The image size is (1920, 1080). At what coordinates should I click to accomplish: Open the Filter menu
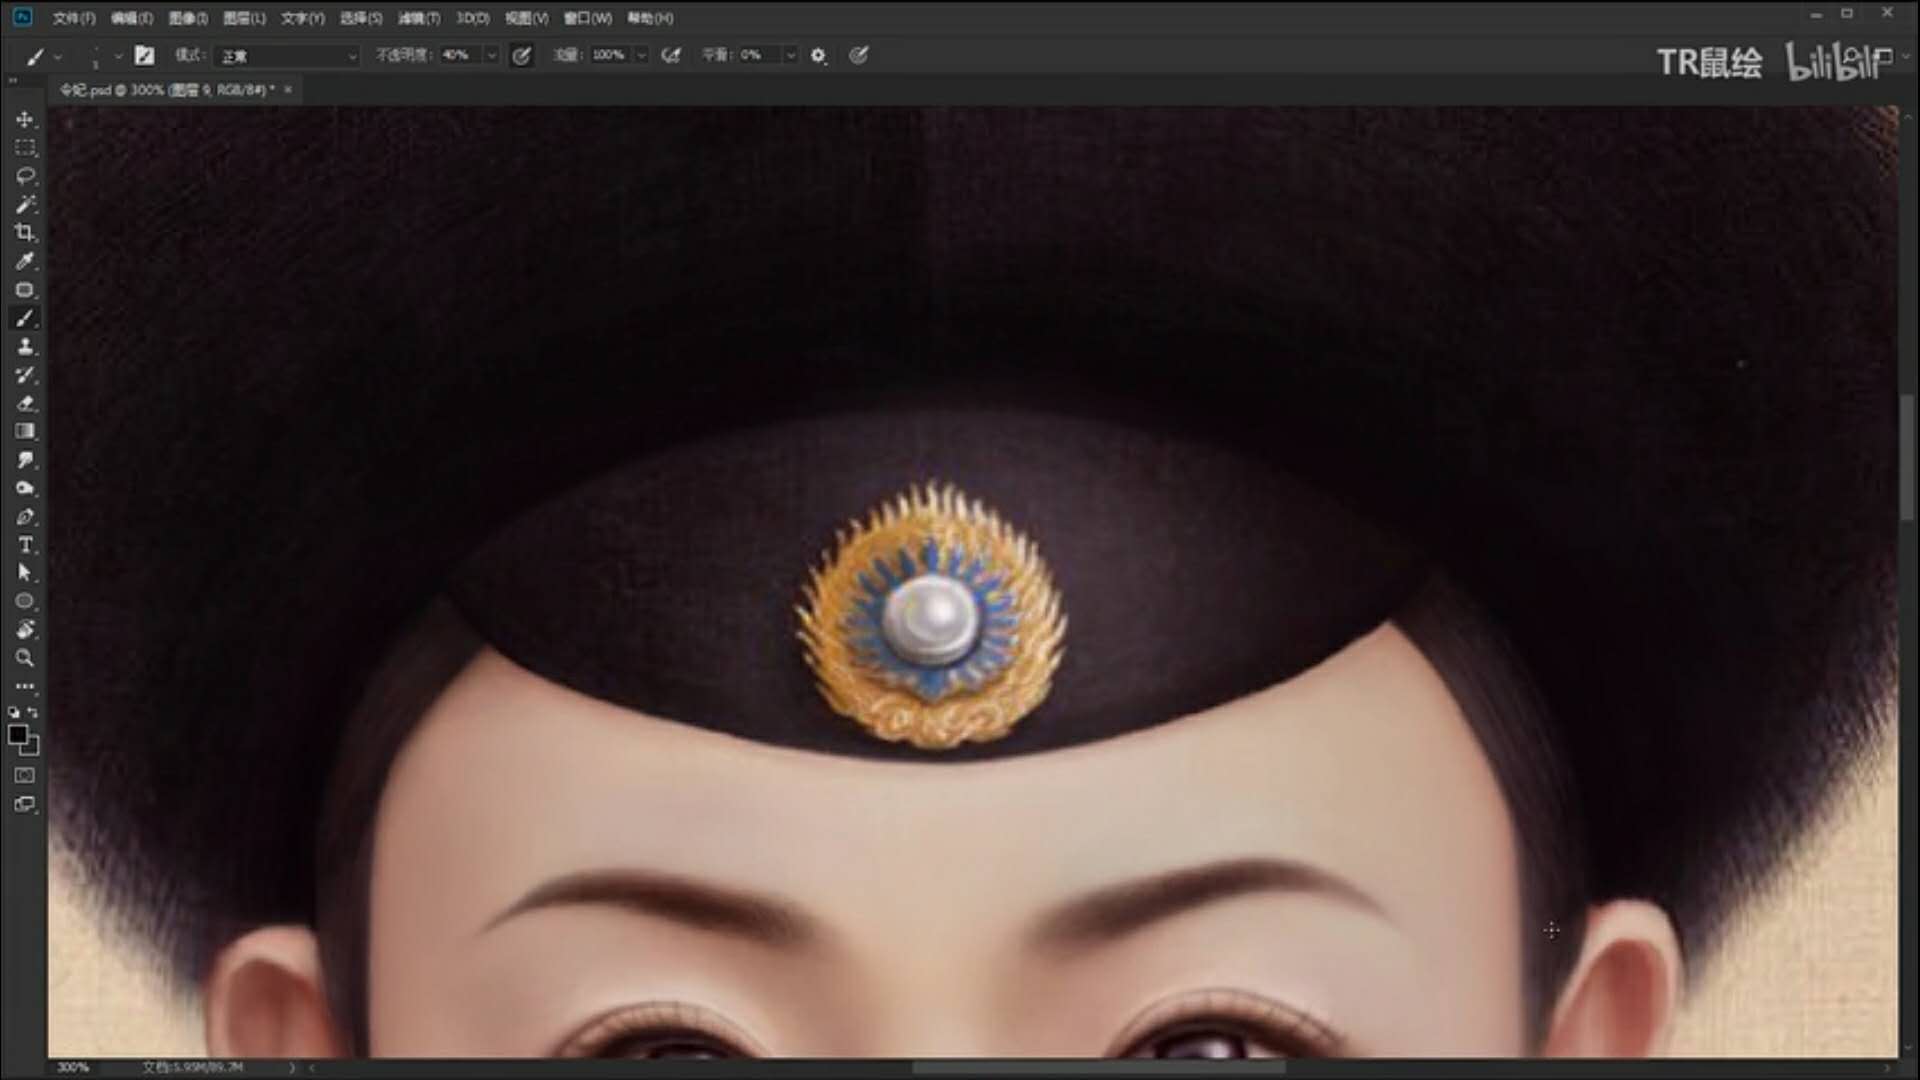[x=419, y=18]
